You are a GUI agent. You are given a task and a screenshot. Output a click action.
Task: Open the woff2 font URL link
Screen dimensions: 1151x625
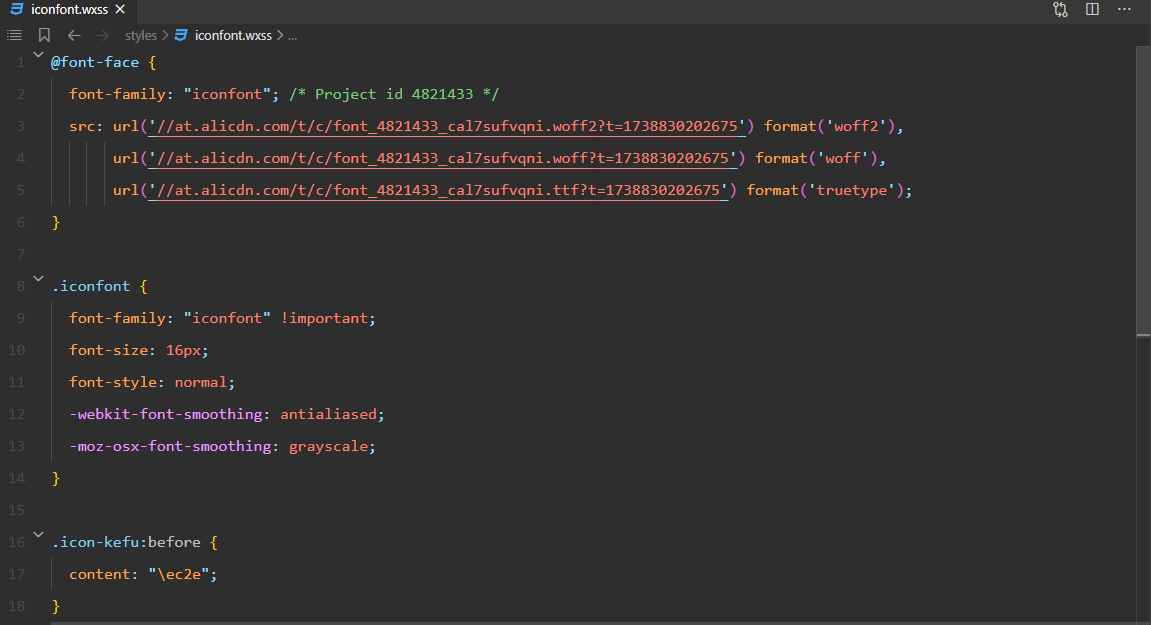pyautogui.click(x=444, y=126)
